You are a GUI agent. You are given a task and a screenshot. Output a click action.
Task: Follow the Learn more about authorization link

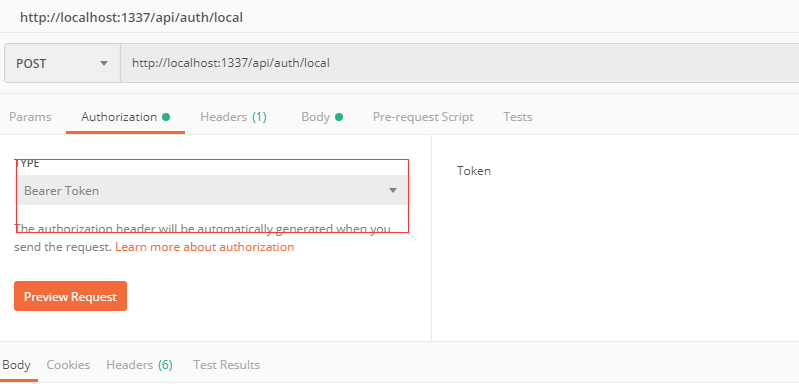pyautogui.click(x=204, y=247)
